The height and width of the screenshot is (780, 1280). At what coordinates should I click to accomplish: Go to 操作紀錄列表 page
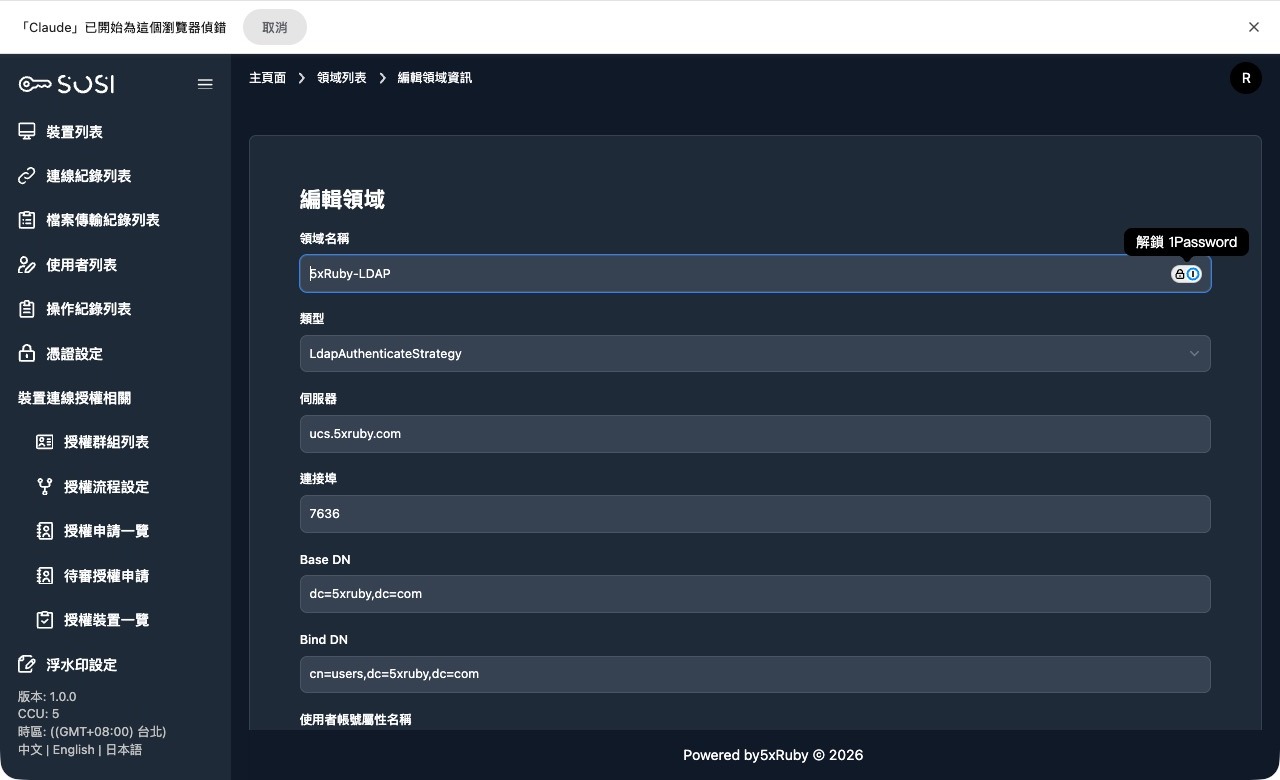click(88, 309)
